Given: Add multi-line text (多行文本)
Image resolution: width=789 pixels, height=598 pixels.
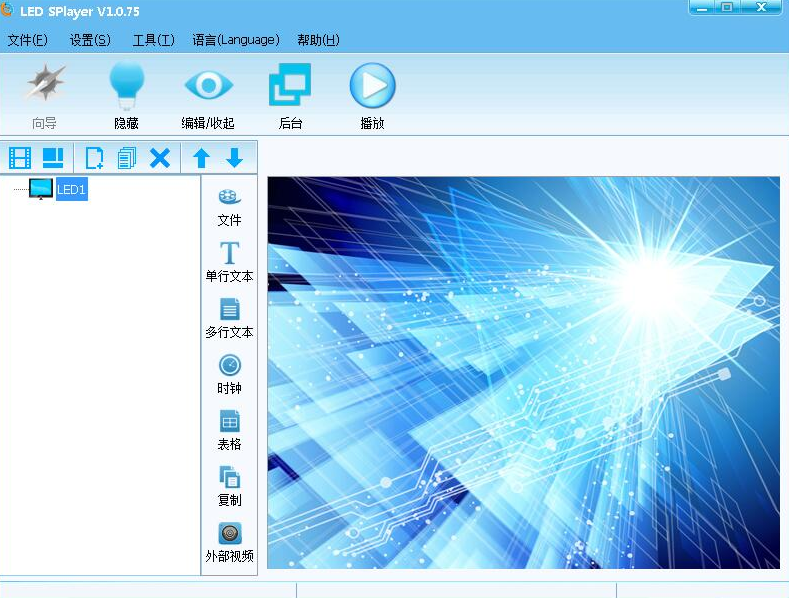Looking at the screenshot, I should [229, 318].
